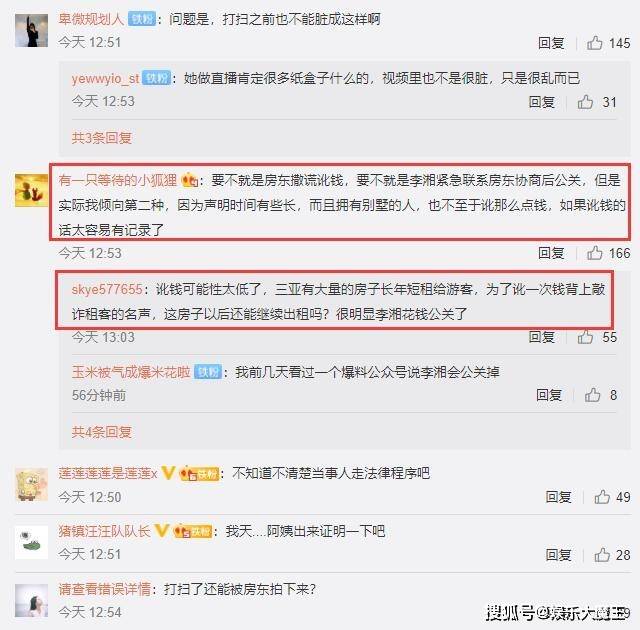The image size is (640, 630).
Task: Like yewwyio_st's reply with 31 likes
Action: tap(585, 102)
